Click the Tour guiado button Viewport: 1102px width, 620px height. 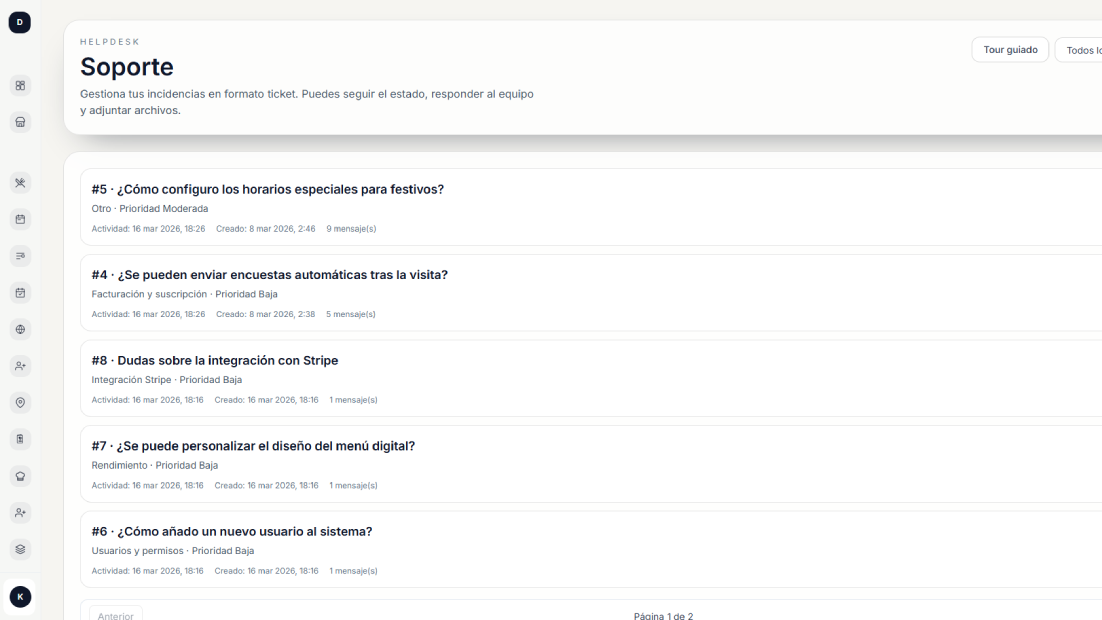click(x=1010, y=50)
